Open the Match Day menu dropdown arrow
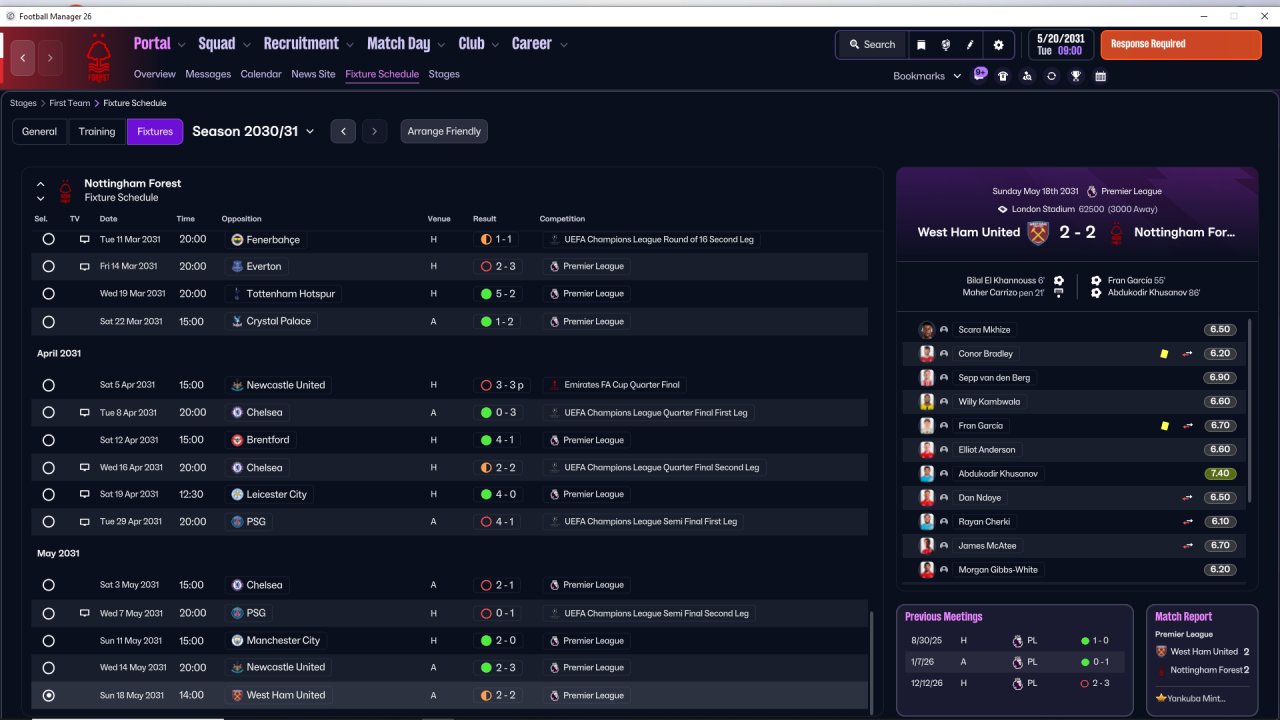 (441, 45)
